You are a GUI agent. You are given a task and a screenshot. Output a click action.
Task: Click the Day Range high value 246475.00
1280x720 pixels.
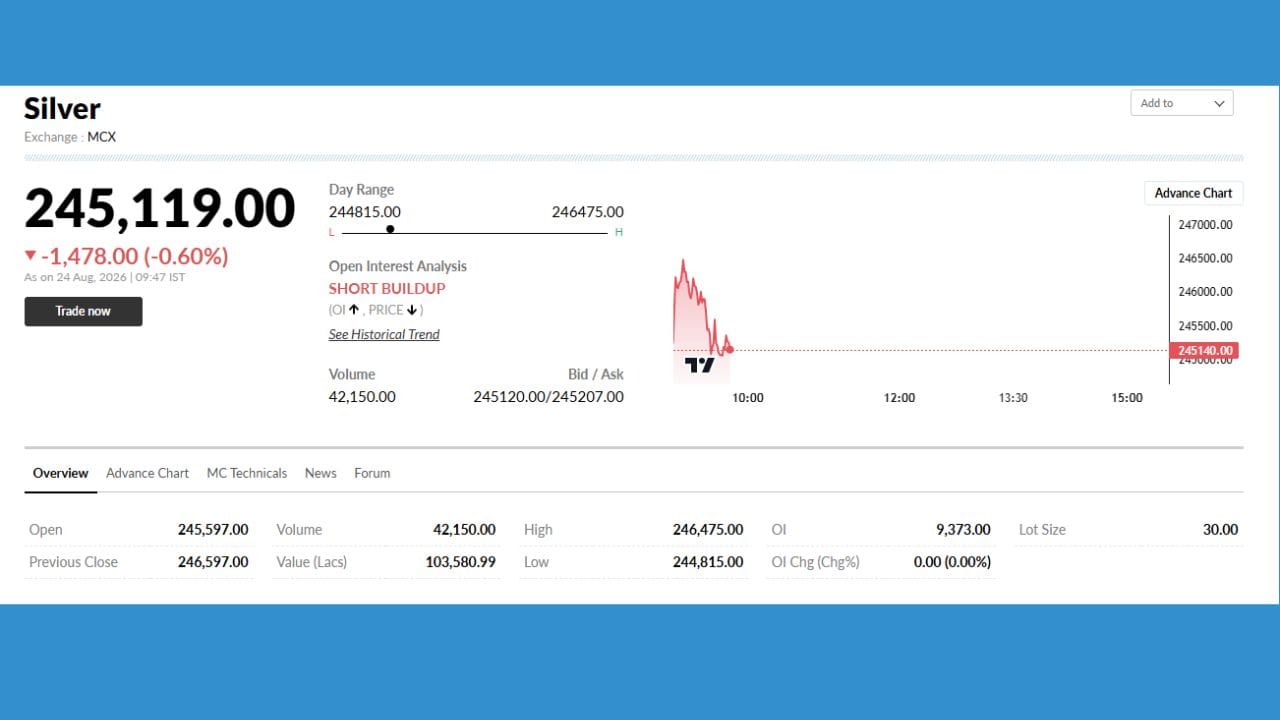point(588,212)
